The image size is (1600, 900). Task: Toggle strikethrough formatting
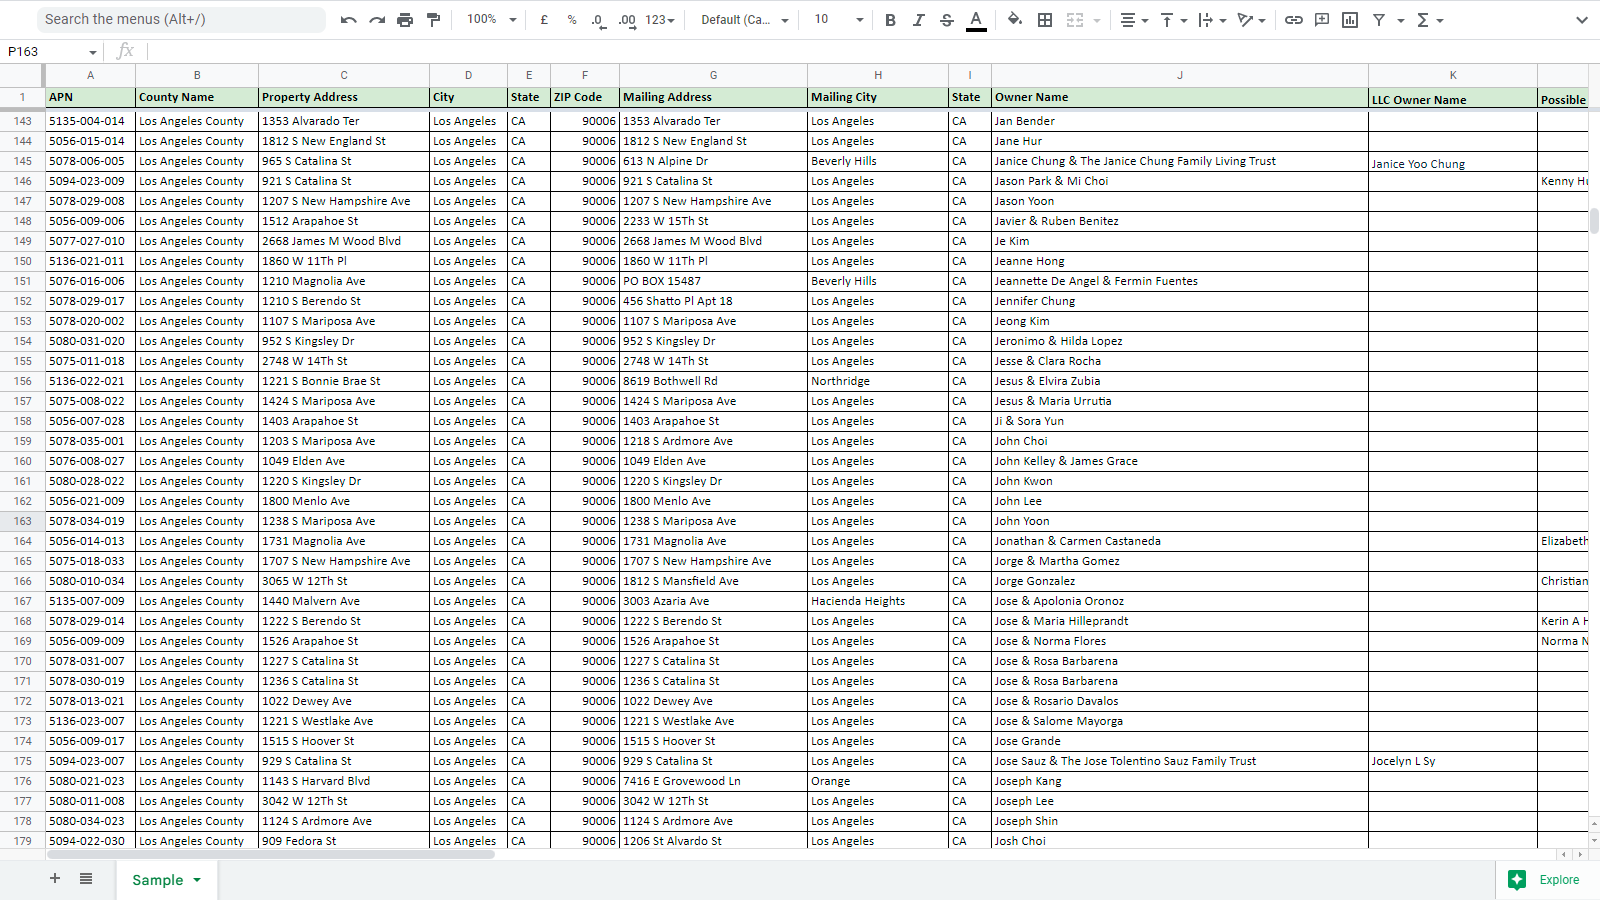947,20
